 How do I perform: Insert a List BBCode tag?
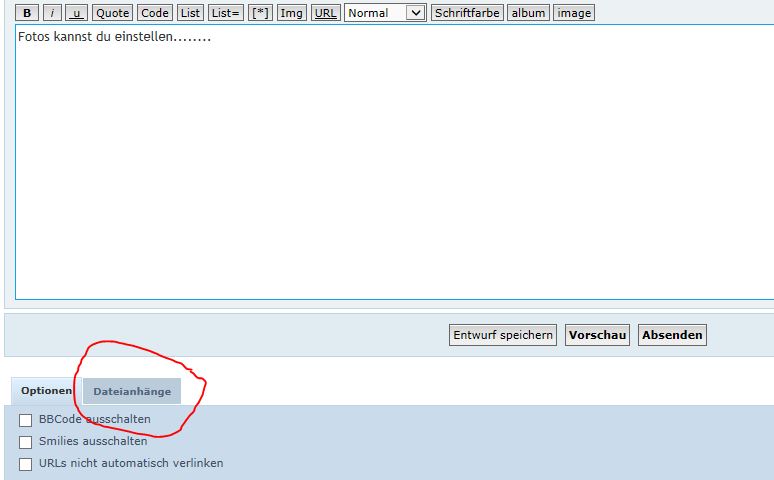[x=190, y=13]
